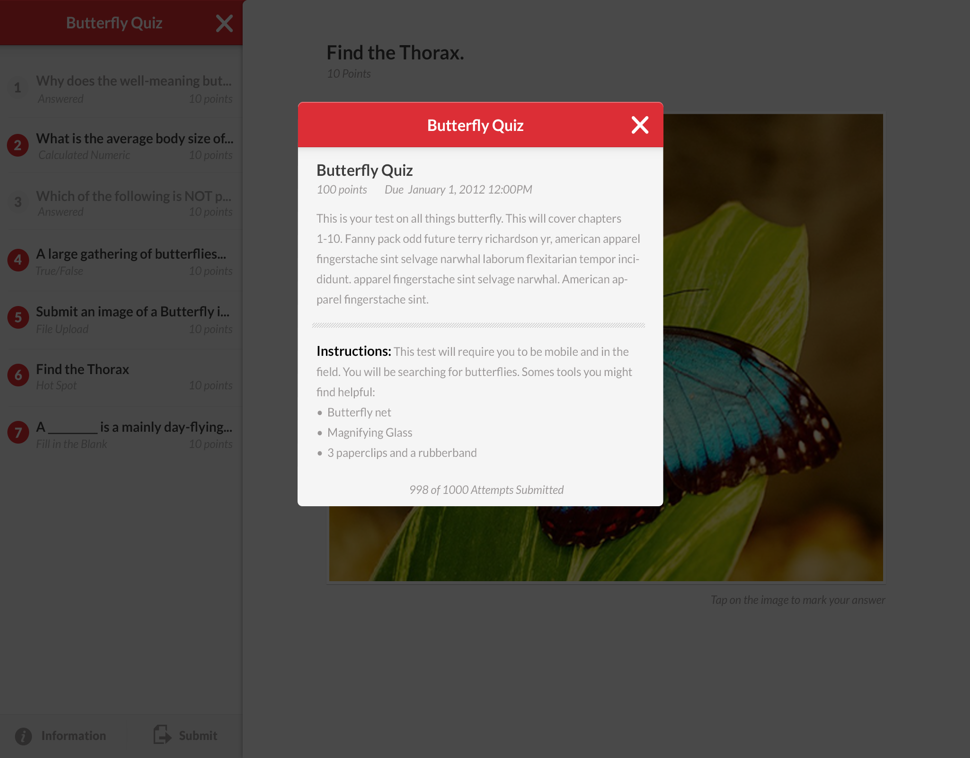This screenshot has height=758, width=970.
Task: Click the 998 of 1000 Attempts text
Action: (x=486, y=490)
